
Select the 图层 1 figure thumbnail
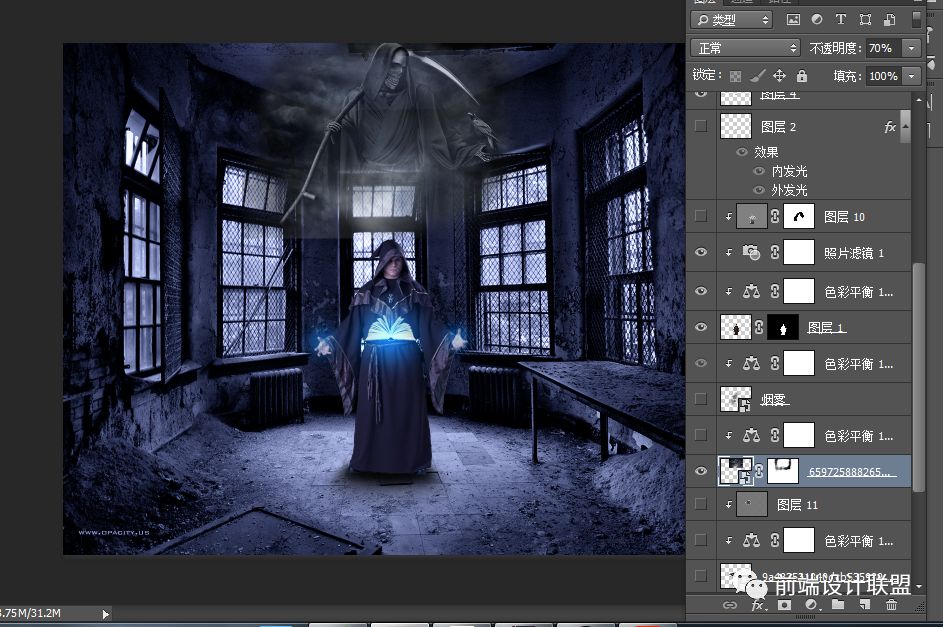pyautogui.click(x=736, y=327)
